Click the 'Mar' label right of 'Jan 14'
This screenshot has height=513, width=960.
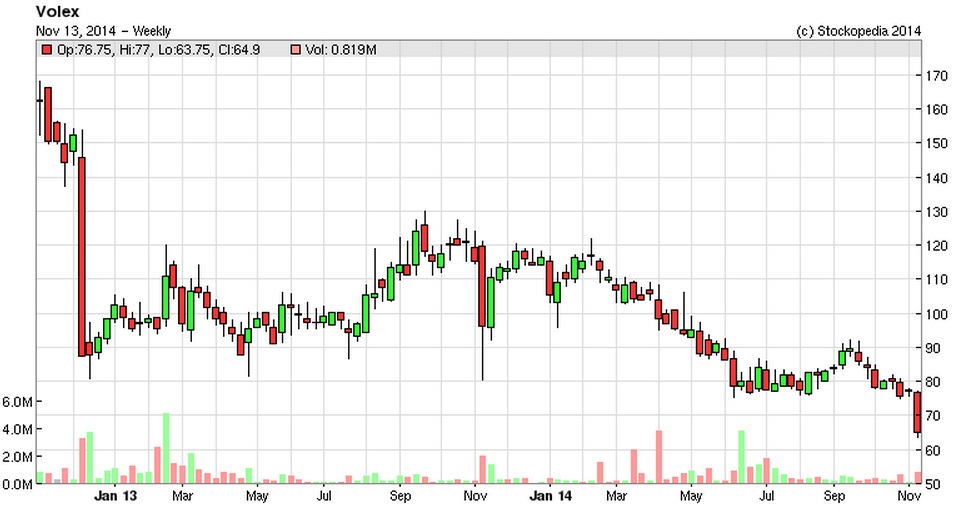[616, 496]
